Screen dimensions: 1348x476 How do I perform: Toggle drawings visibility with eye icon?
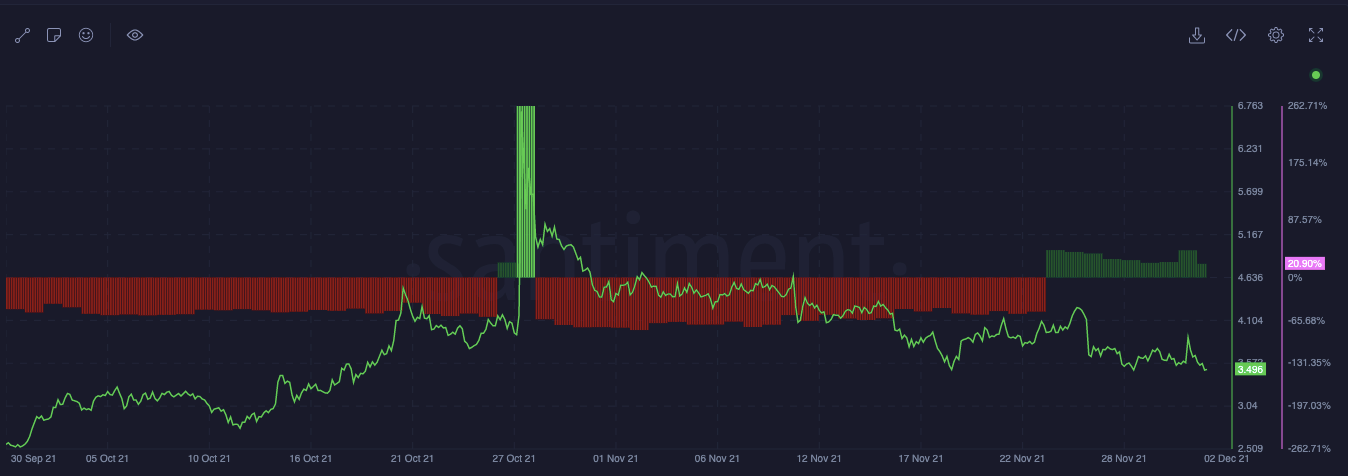tap(135, 35)
